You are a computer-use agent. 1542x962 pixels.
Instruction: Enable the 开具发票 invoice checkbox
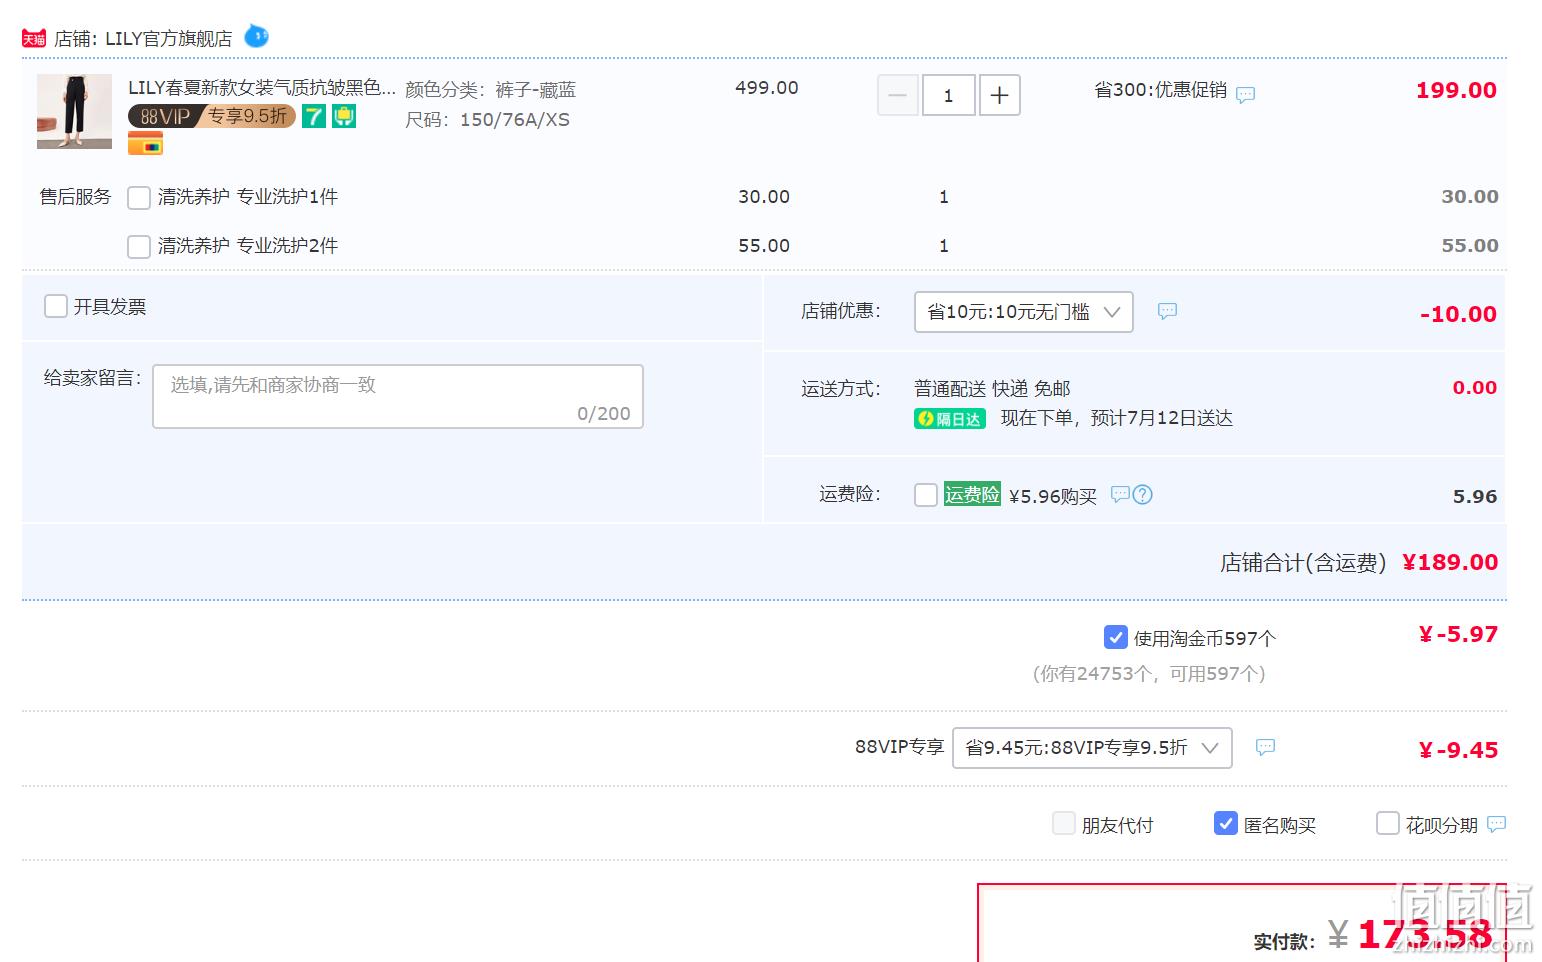click(x=56, y=306)
